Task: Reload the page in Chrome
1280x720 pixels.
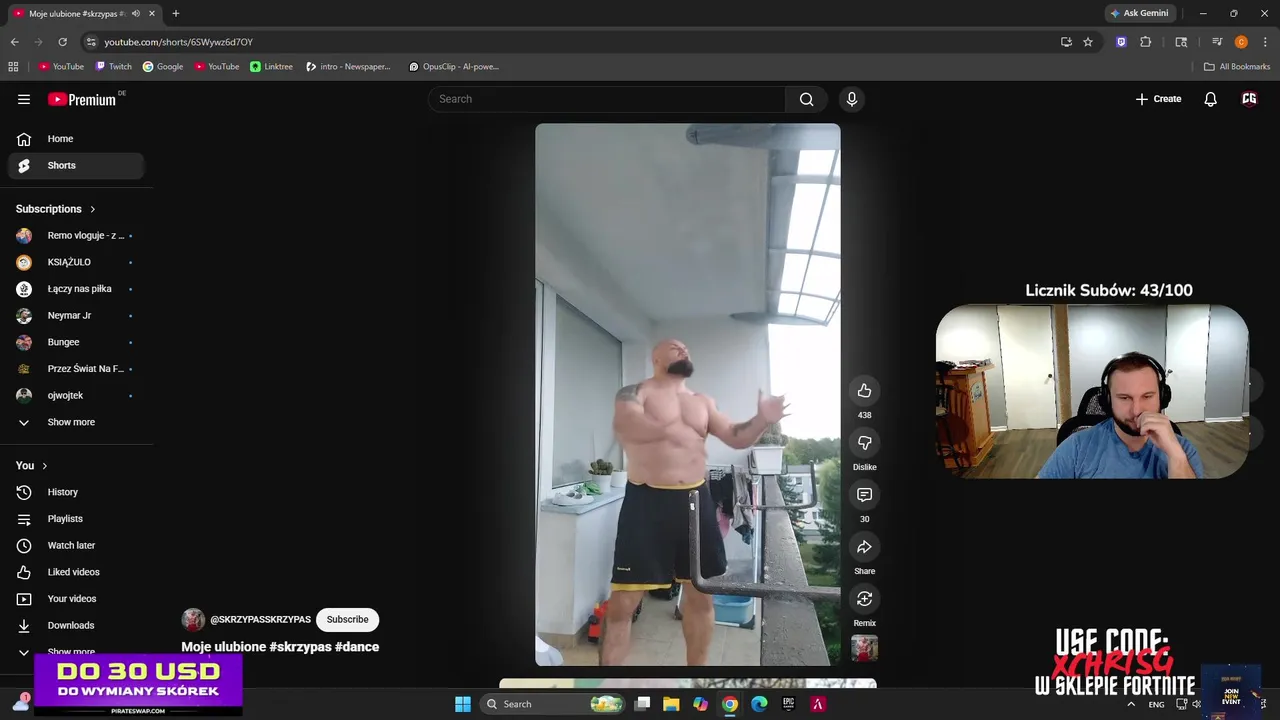Action: pyautogui.click(x=62, y=42)
